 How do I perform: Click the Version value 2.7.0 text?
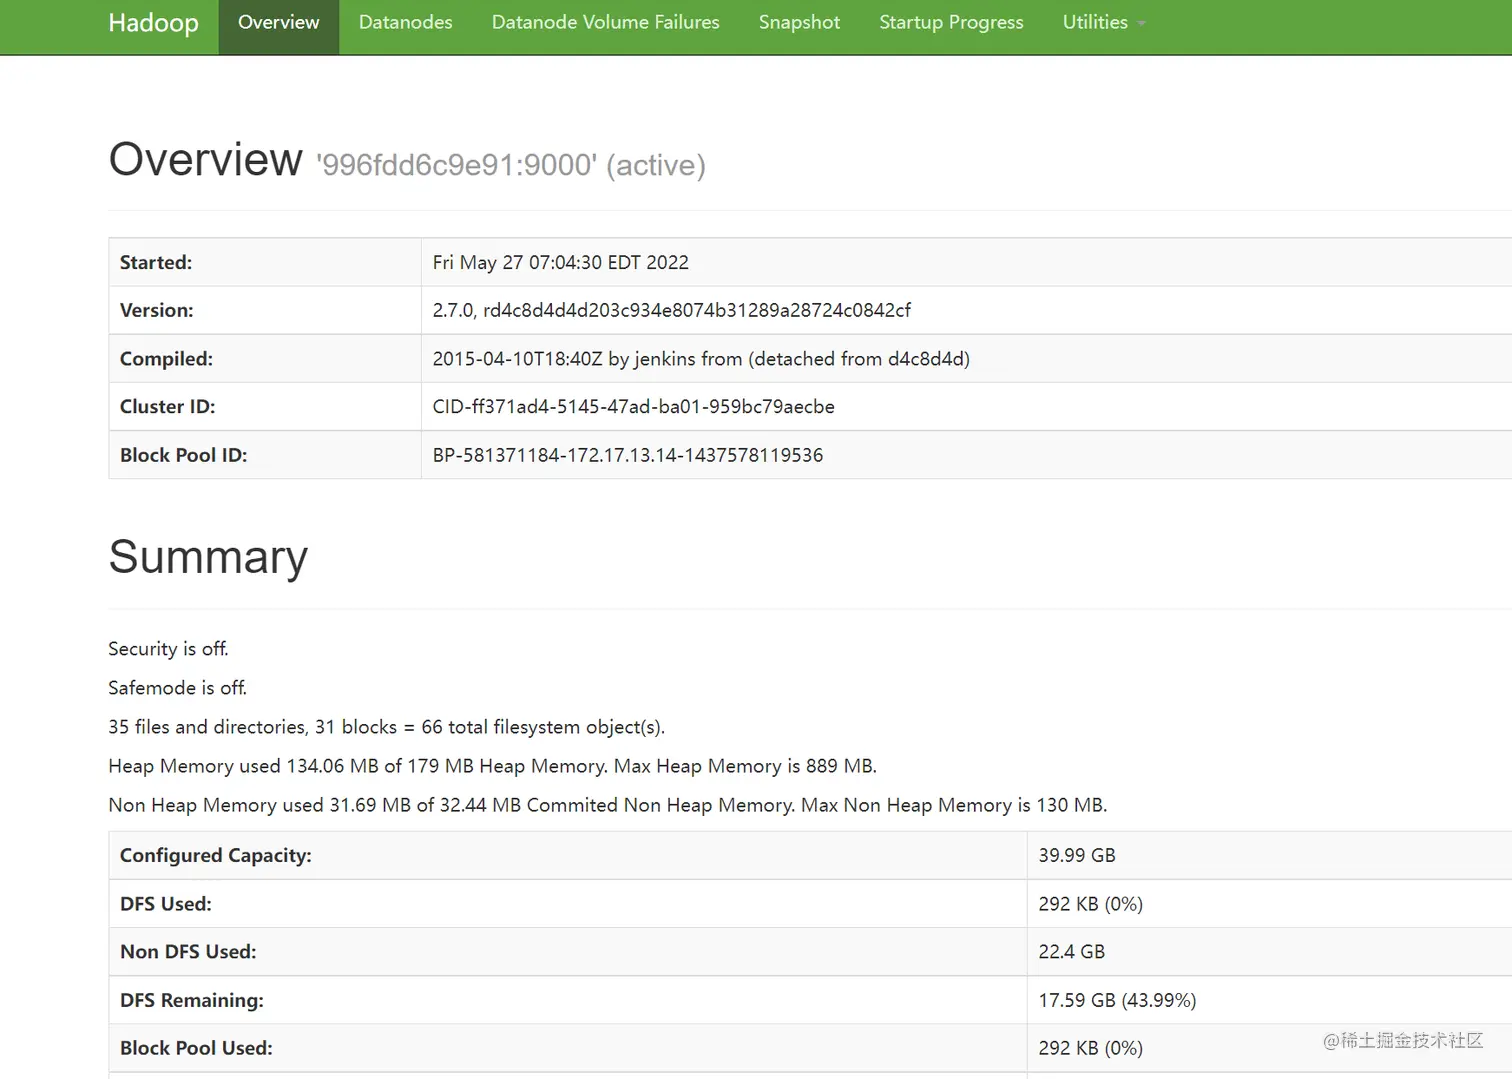671,311
